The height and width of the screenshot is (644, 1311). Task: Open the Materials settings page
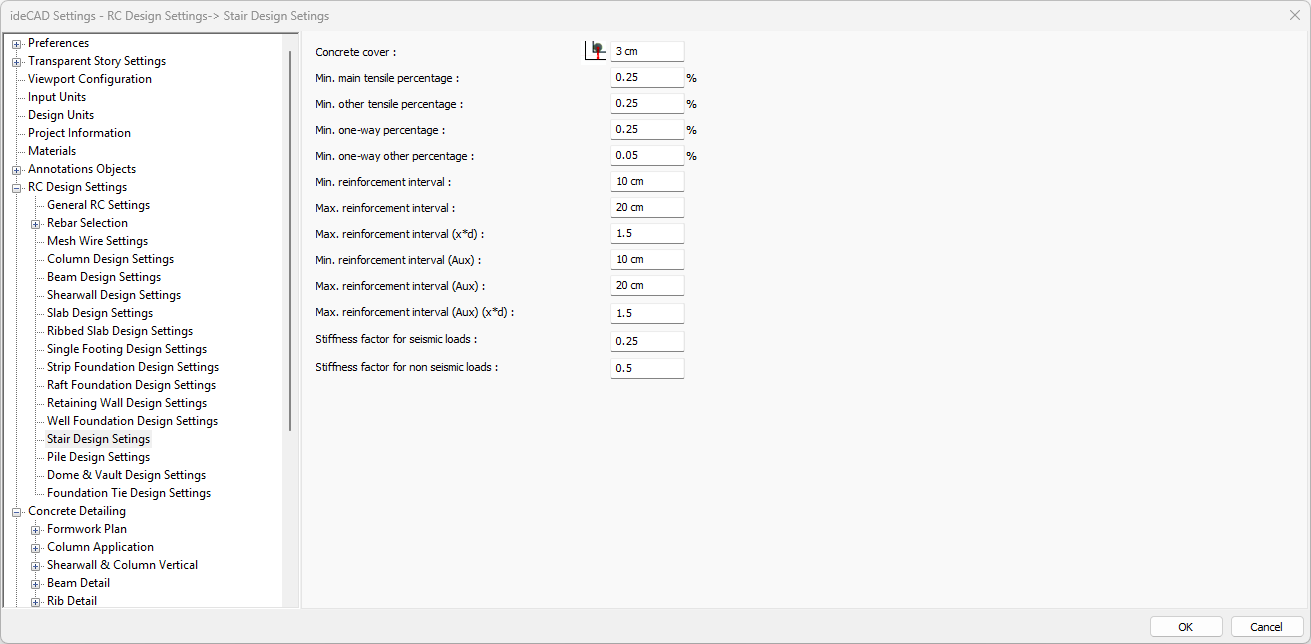[52, 151]
